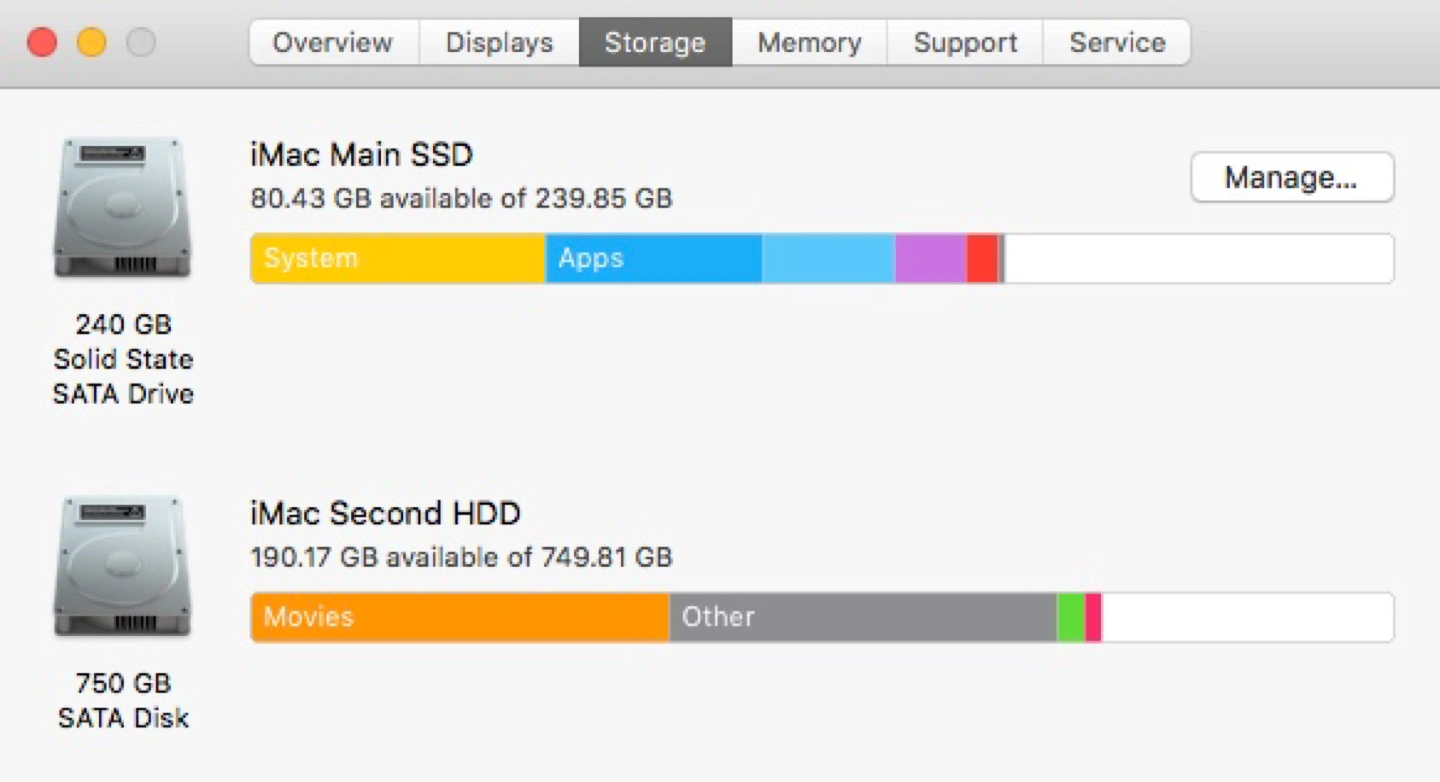Click the pink segment on HDD bar
The image size is (1440, 782).
coord(1093,617)
